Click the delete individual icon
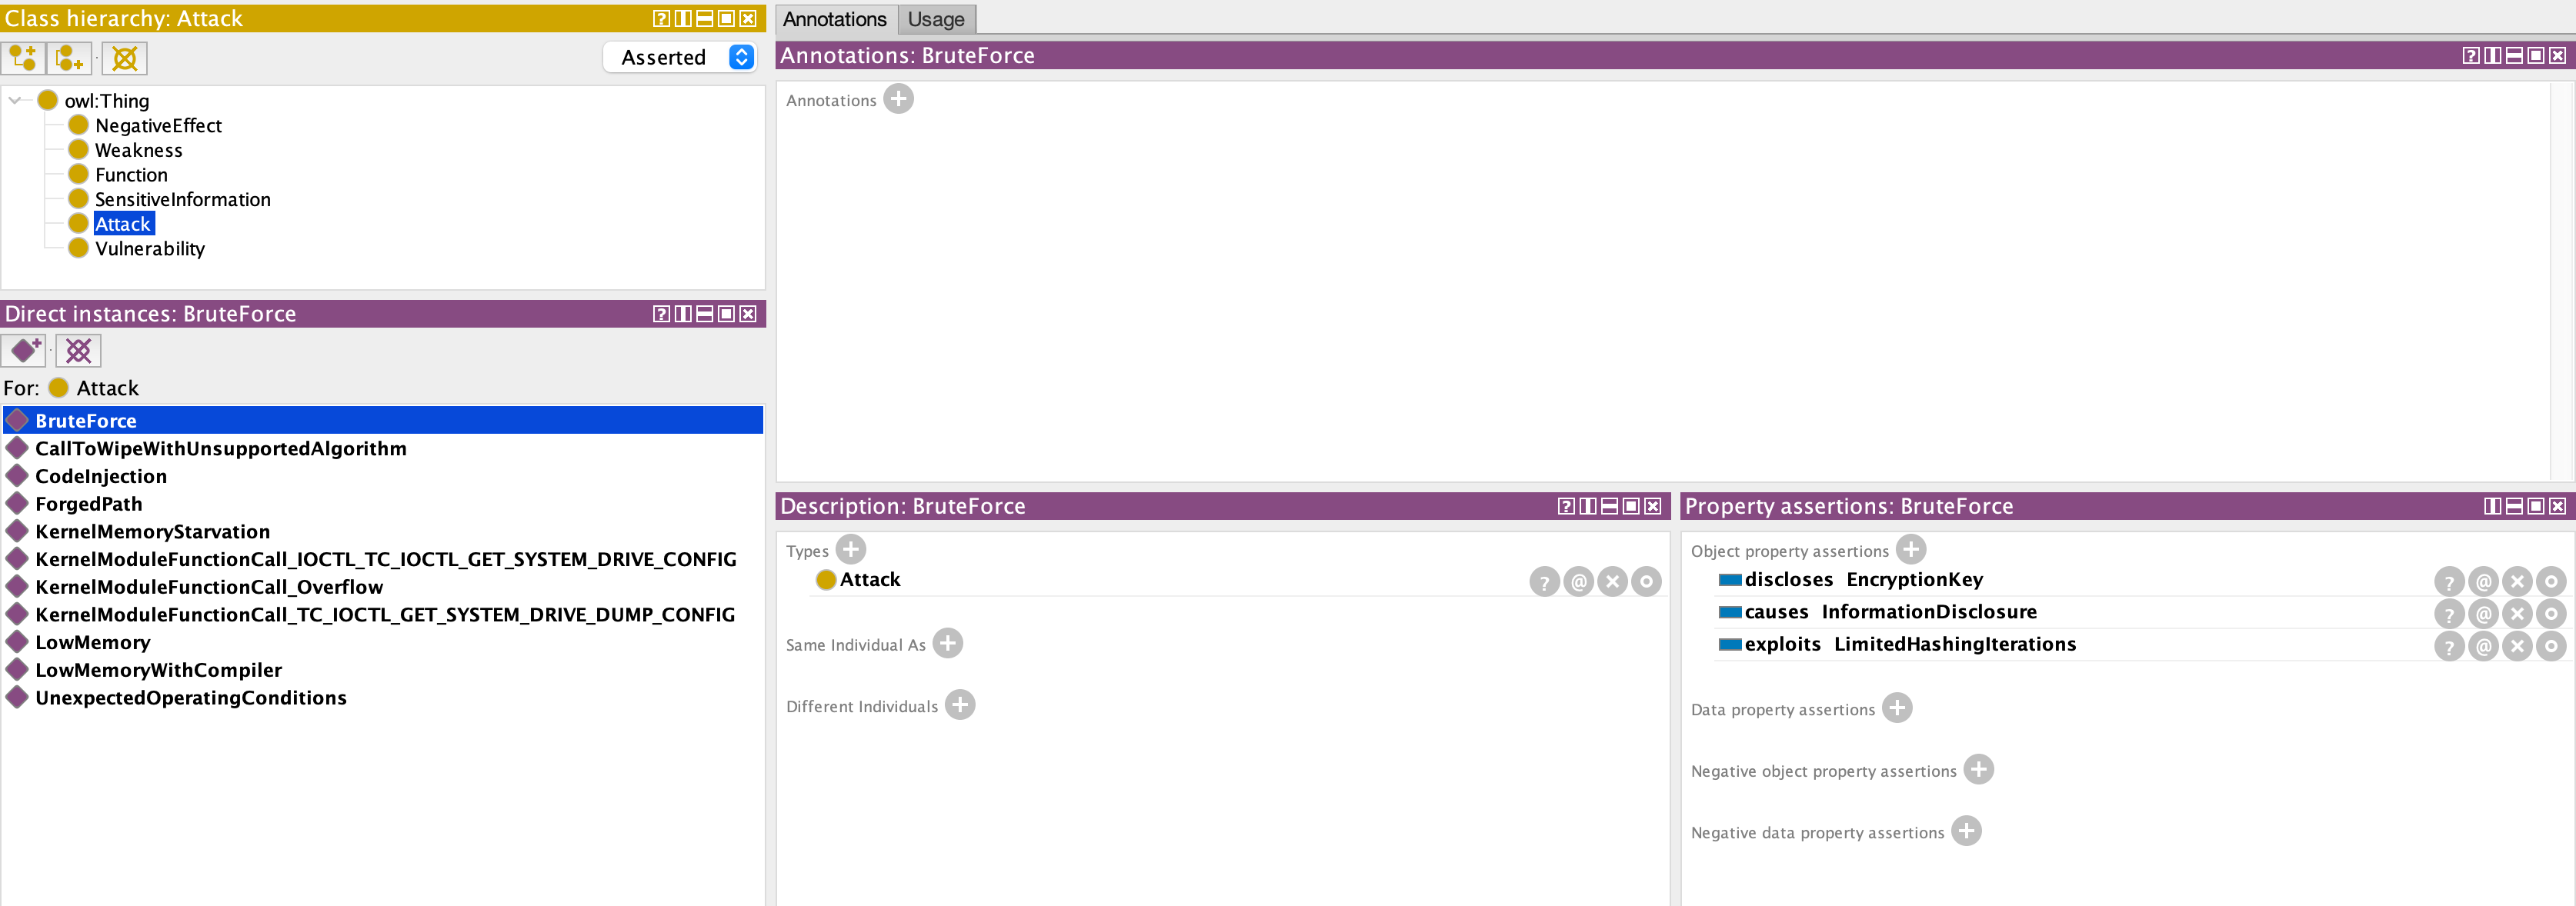Viewport: 2576px width, 906px height. [x=78, y=351]
